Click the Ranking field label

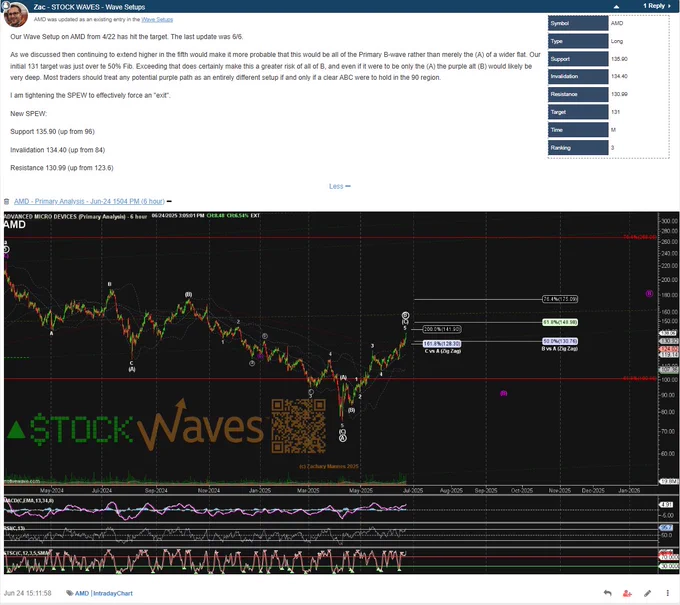click(x=578, y=148)
